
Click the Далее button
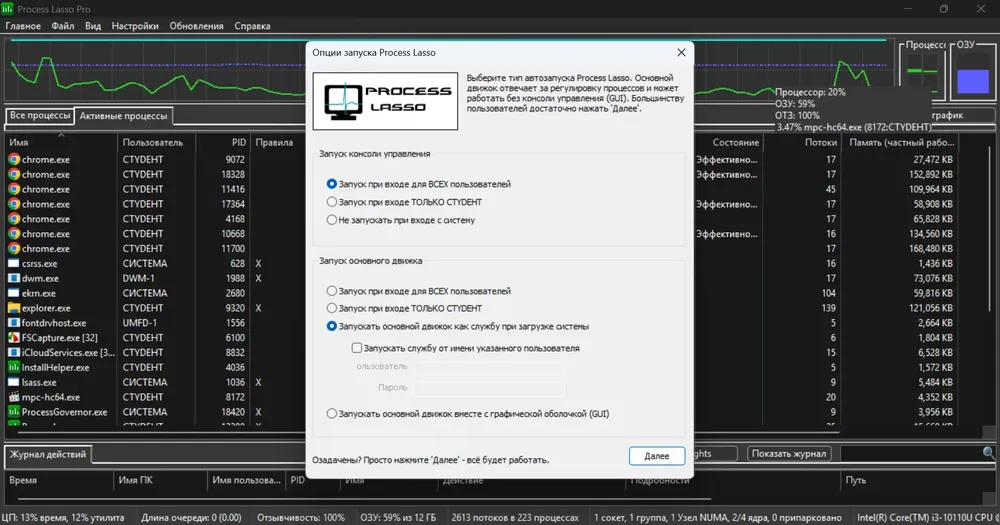click(656, 455)
